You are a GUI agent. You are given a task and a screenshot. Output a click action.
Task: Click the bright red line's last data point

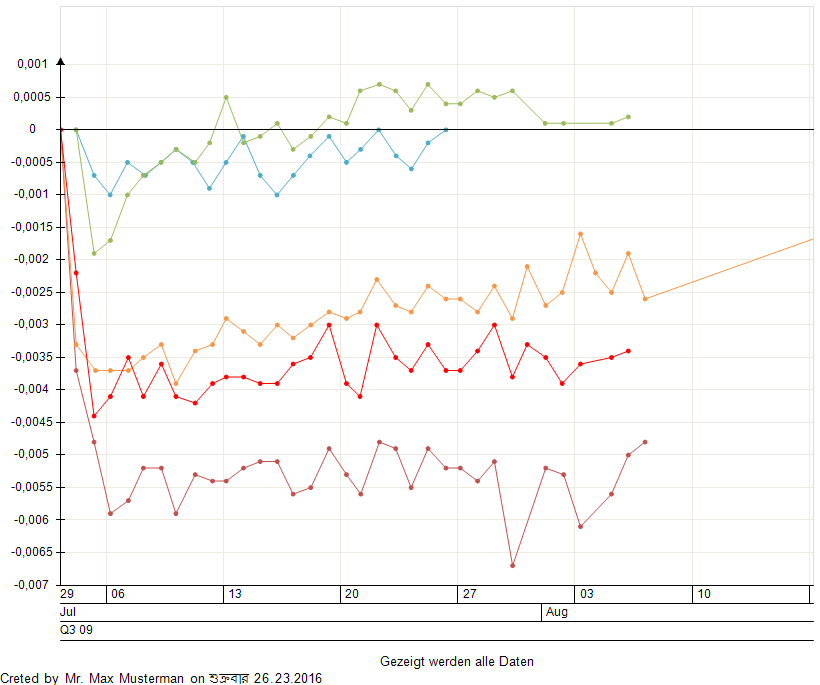[x=628, y=351]
